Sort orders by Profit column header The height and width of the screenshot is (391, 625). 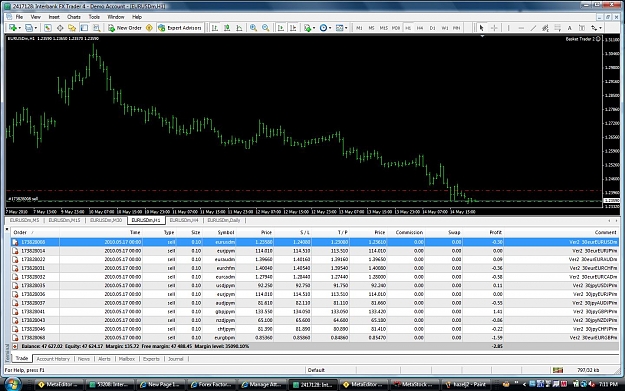coord(495,232)
